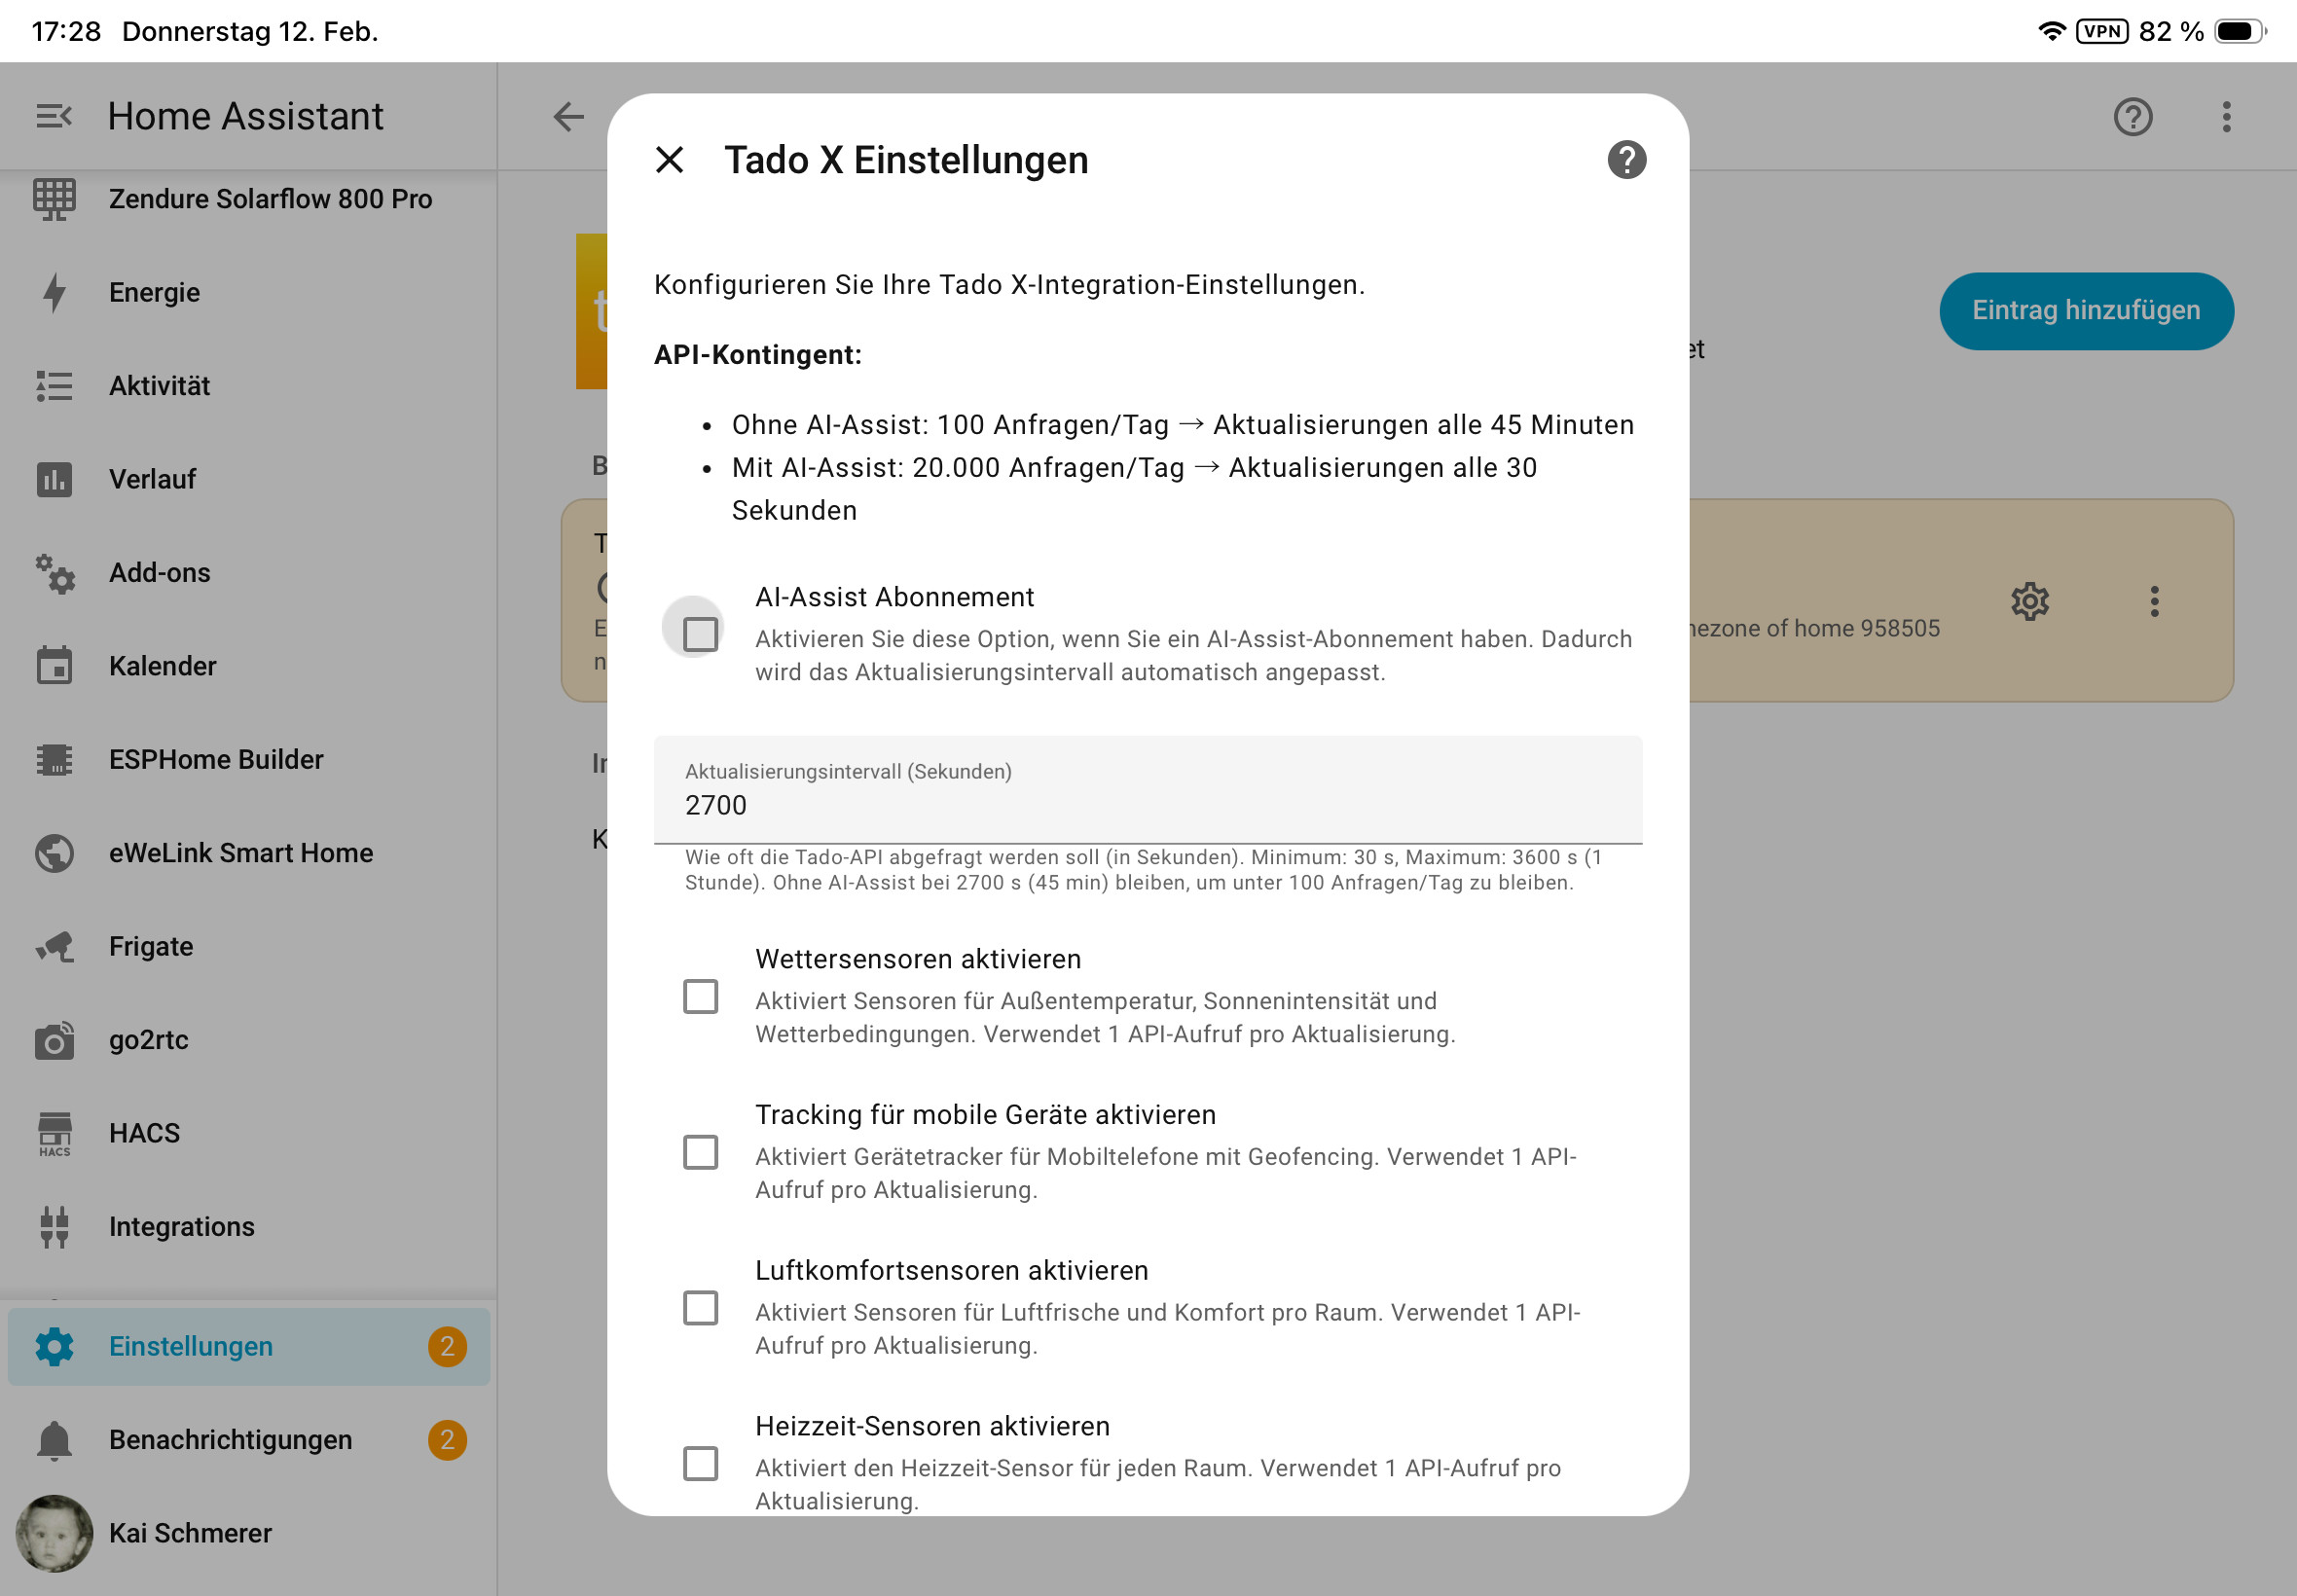Tick Heizzeit-Sensoren aktivieren checkbox
Screen dimensions: 2297x1596
[700, 1463]
